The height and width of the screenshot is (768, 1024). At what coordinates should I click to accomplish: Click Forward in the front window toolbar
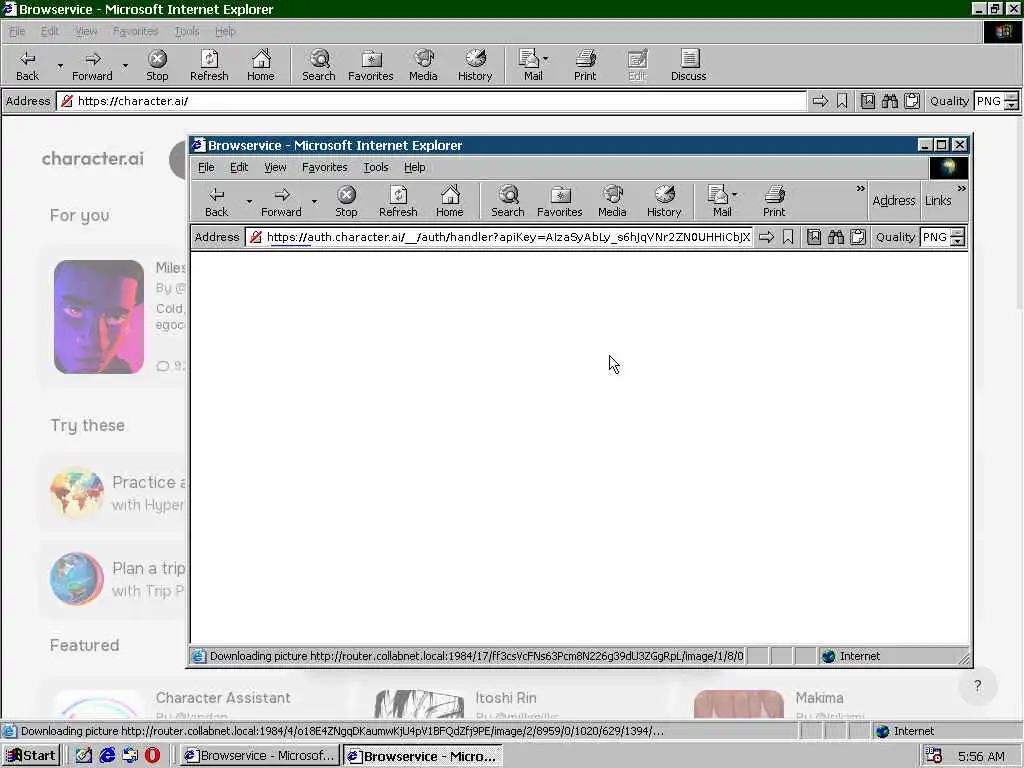[281, 201]
